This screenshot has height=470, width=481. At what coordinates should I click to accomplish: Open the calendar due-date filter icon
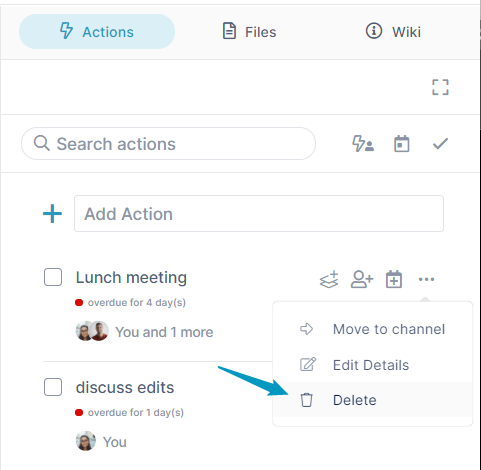pyautogui.click(x=402, y=144)
